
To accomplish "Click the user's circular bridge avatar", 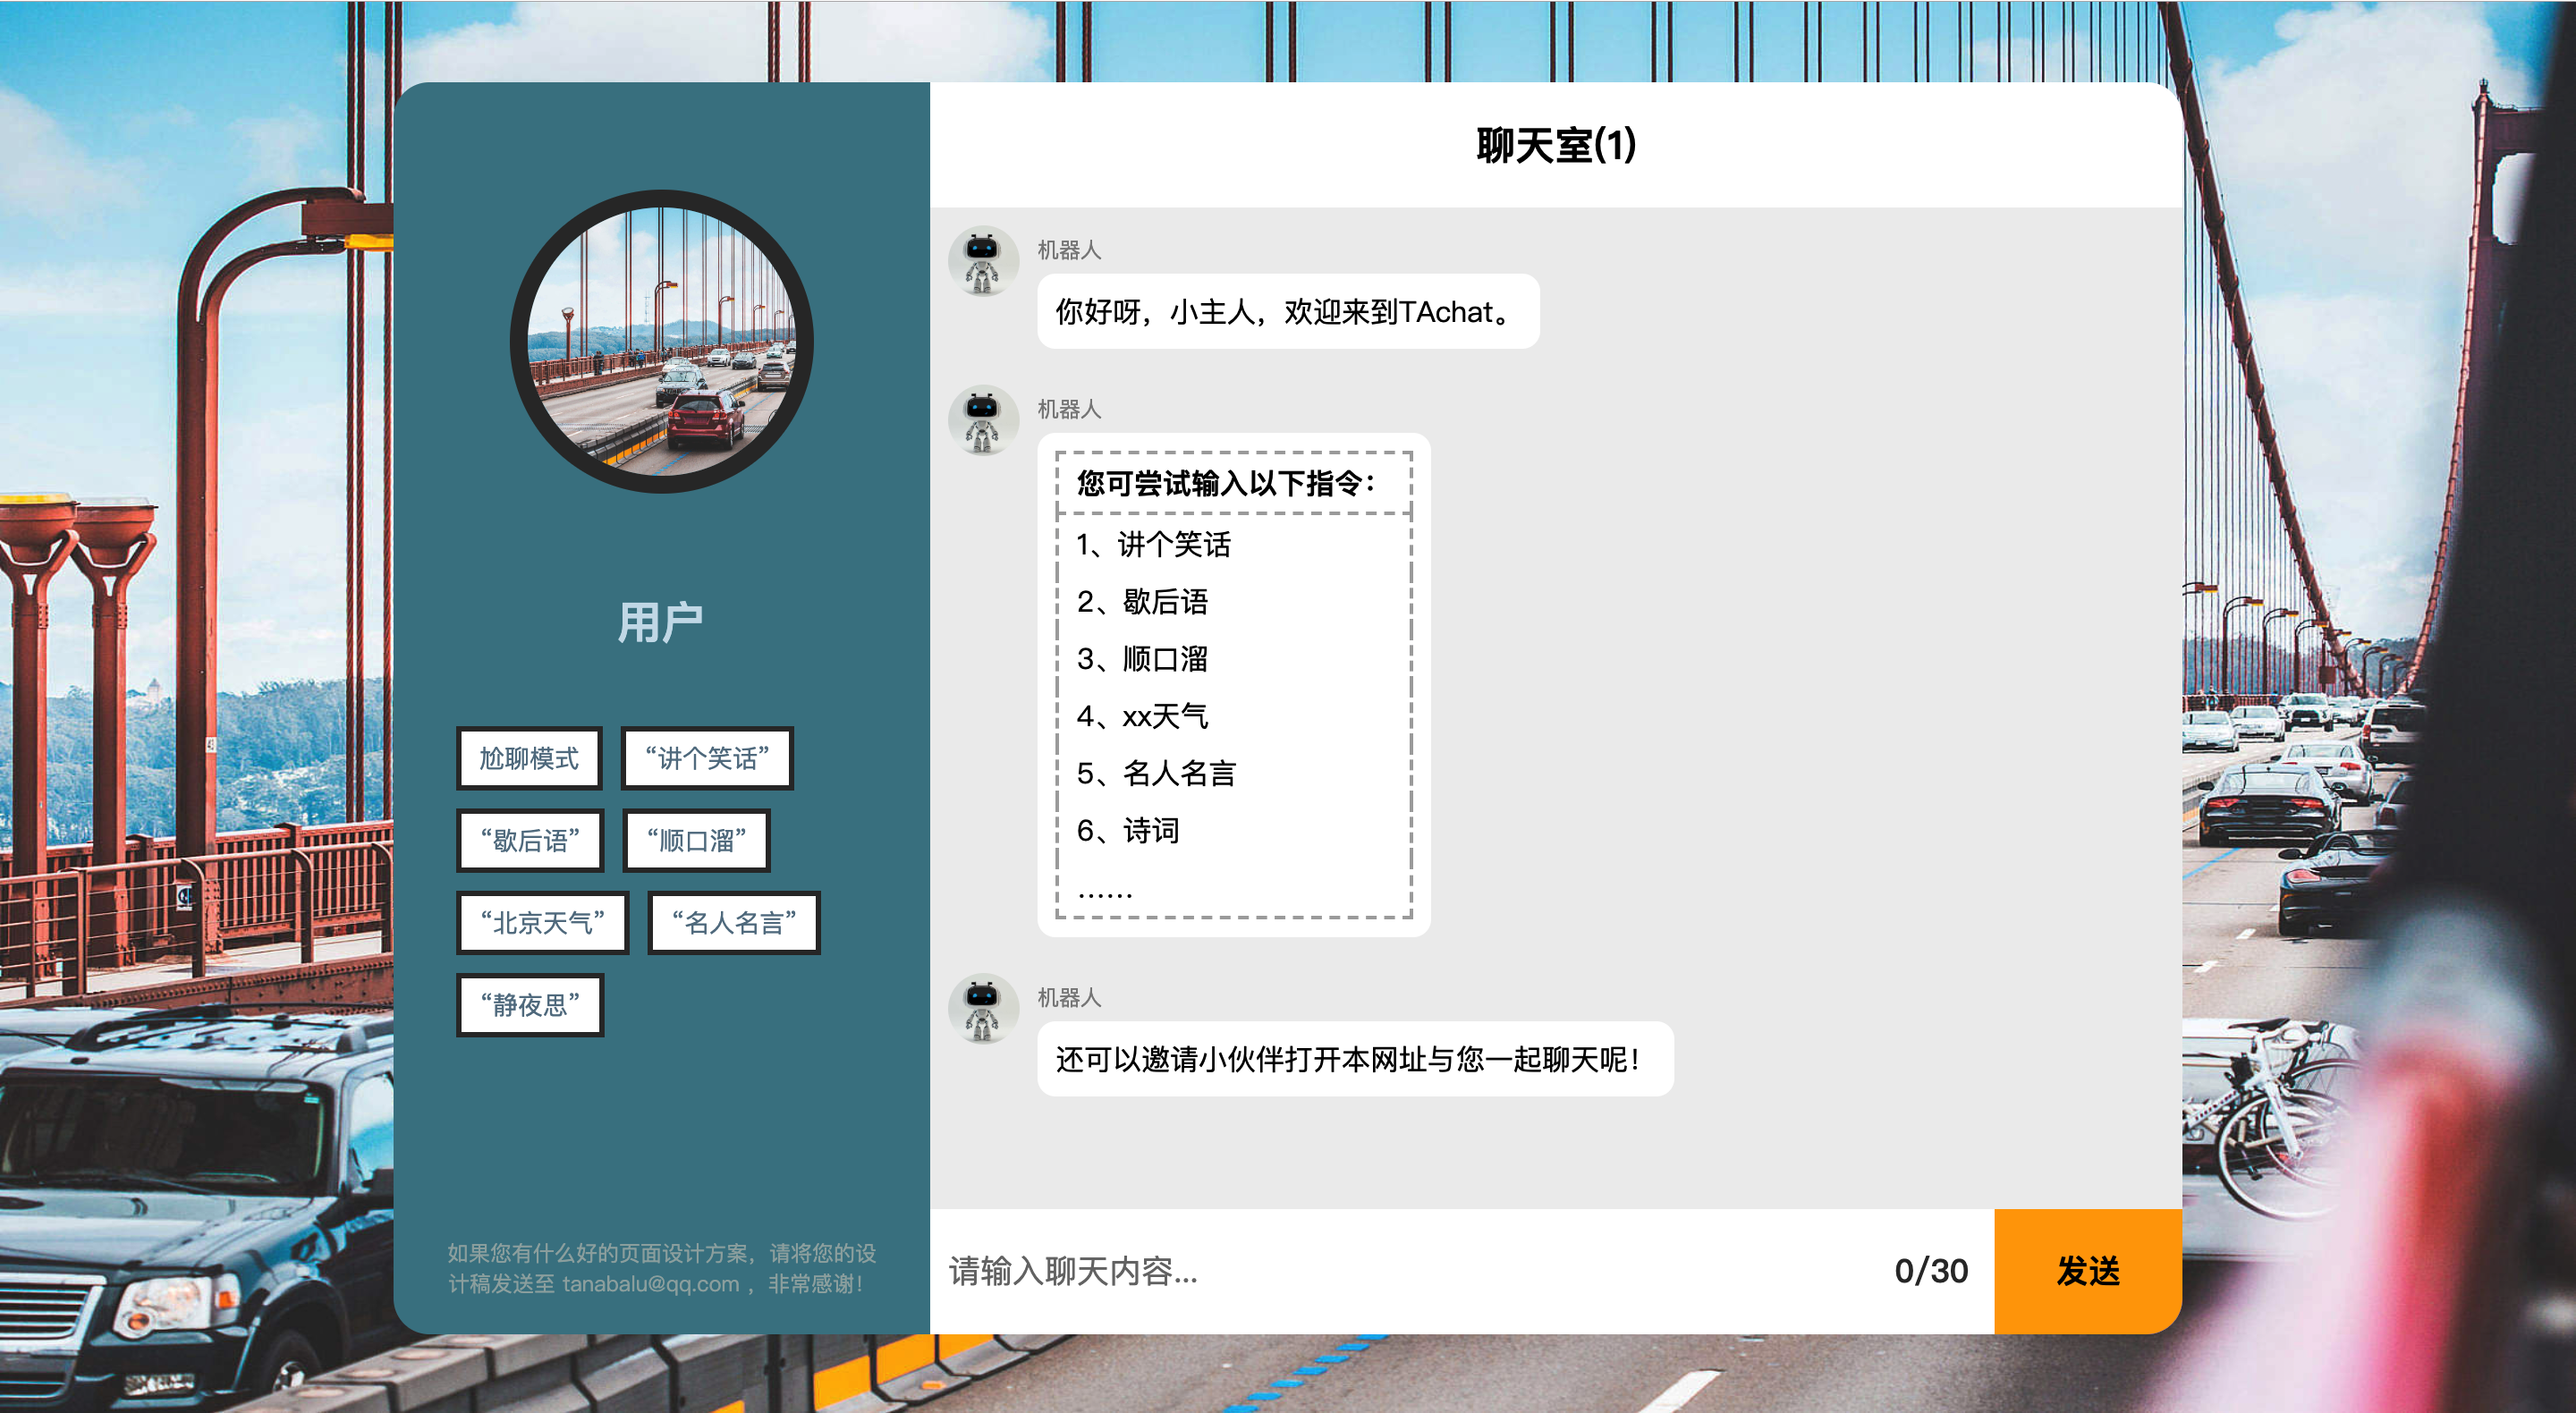I will pyautogui.click(x=661, y=341).
